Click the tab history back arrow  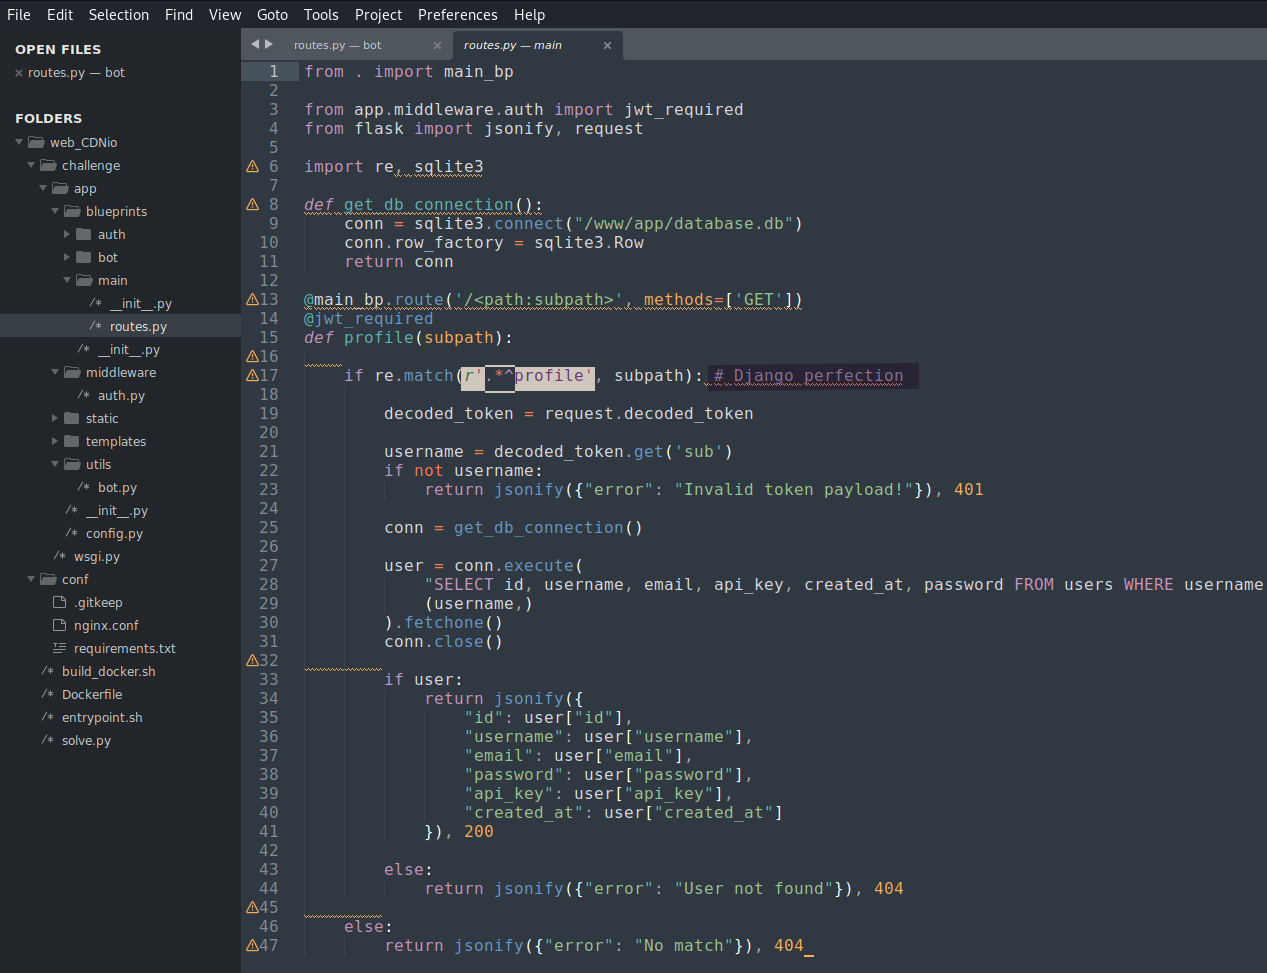[x=255, y=44]
